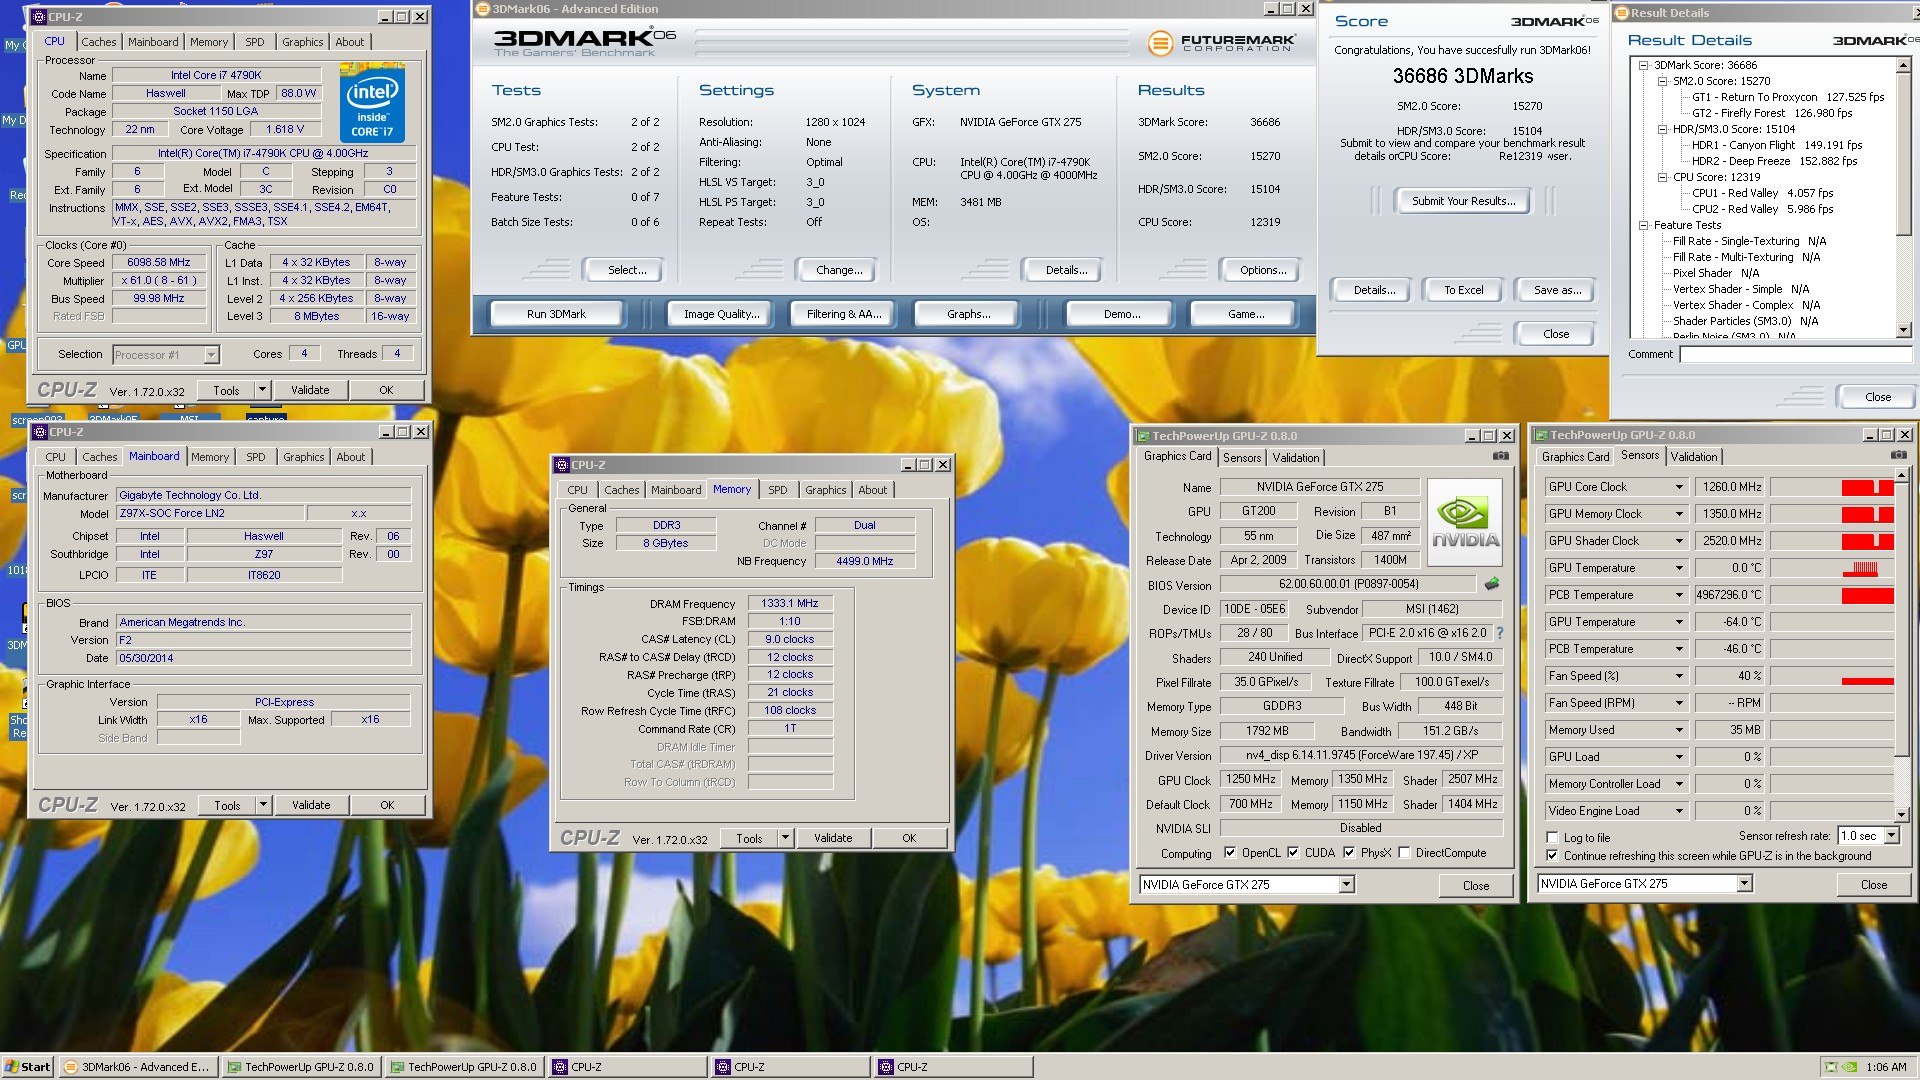Screen dimensions: 1920x1080
Task: Open Image Quality settings panel
Action: tap(720, 314)
